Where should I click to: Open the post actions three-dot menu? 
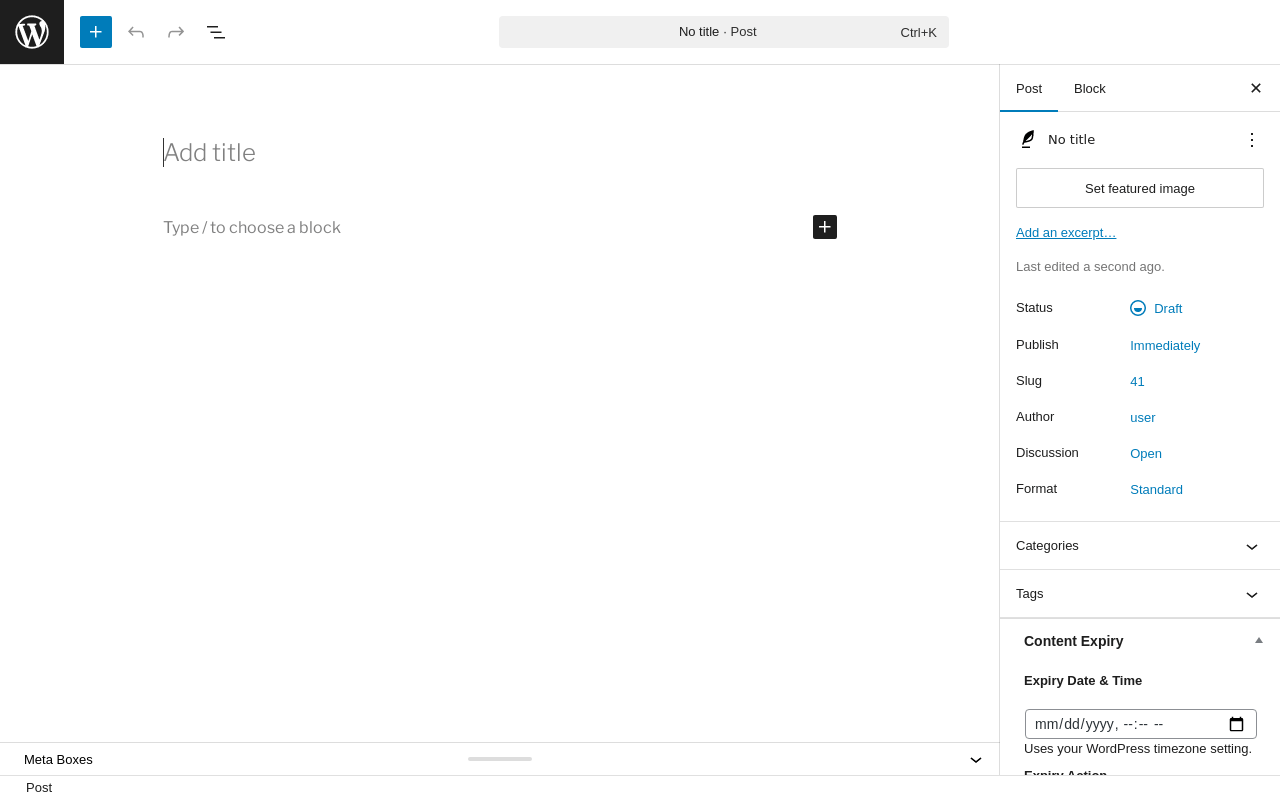point(1252,140)
